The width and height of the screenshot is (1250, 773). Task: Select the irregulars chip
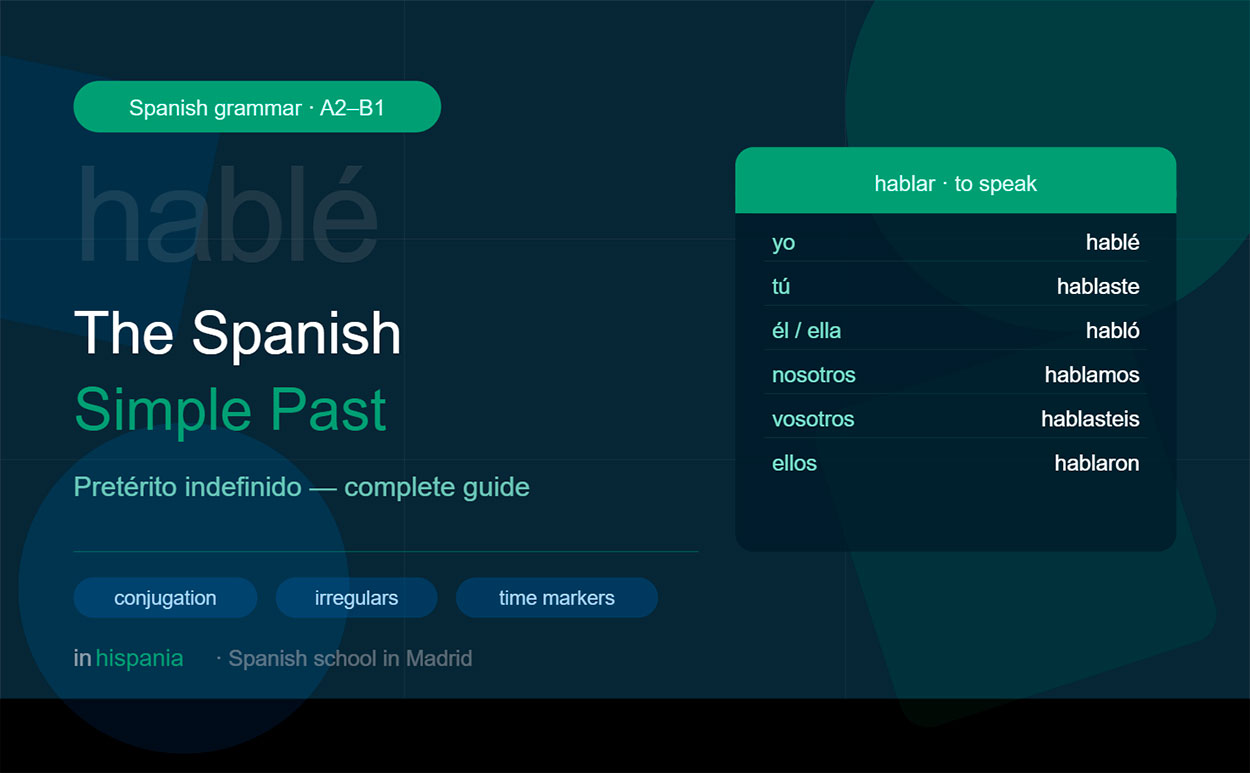tap(356, 597)
